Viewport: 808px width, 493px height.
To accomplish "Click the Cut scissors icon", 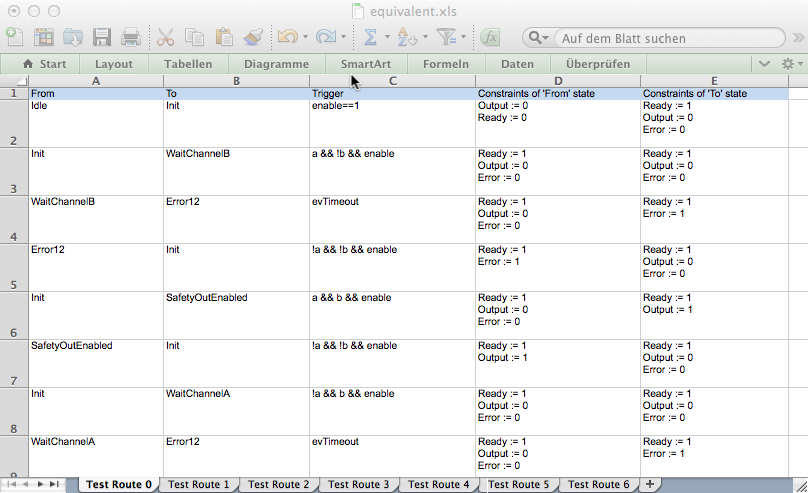I will point(166,38).
